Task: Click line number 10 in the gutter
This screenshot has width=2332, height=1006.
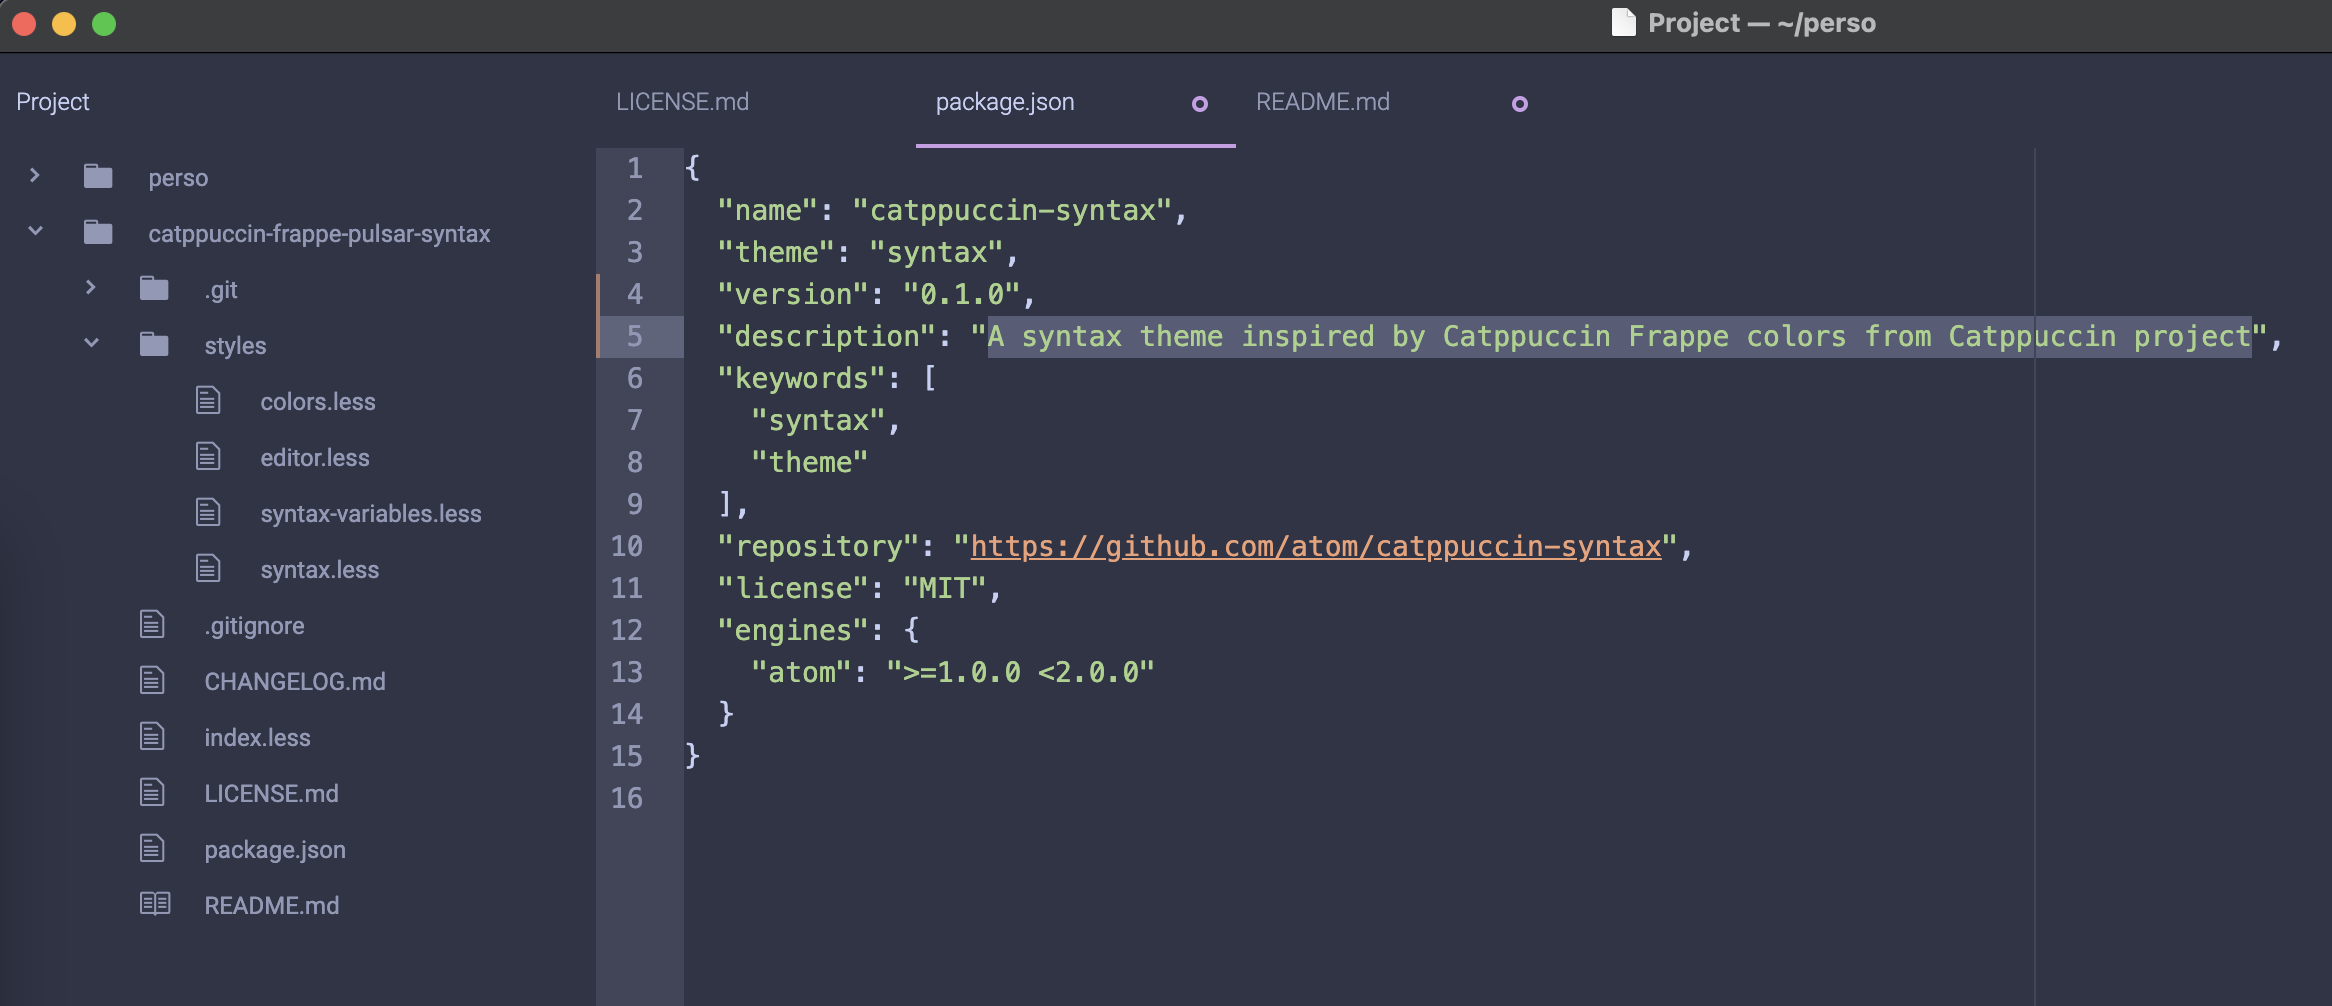Action: [627, 546]
